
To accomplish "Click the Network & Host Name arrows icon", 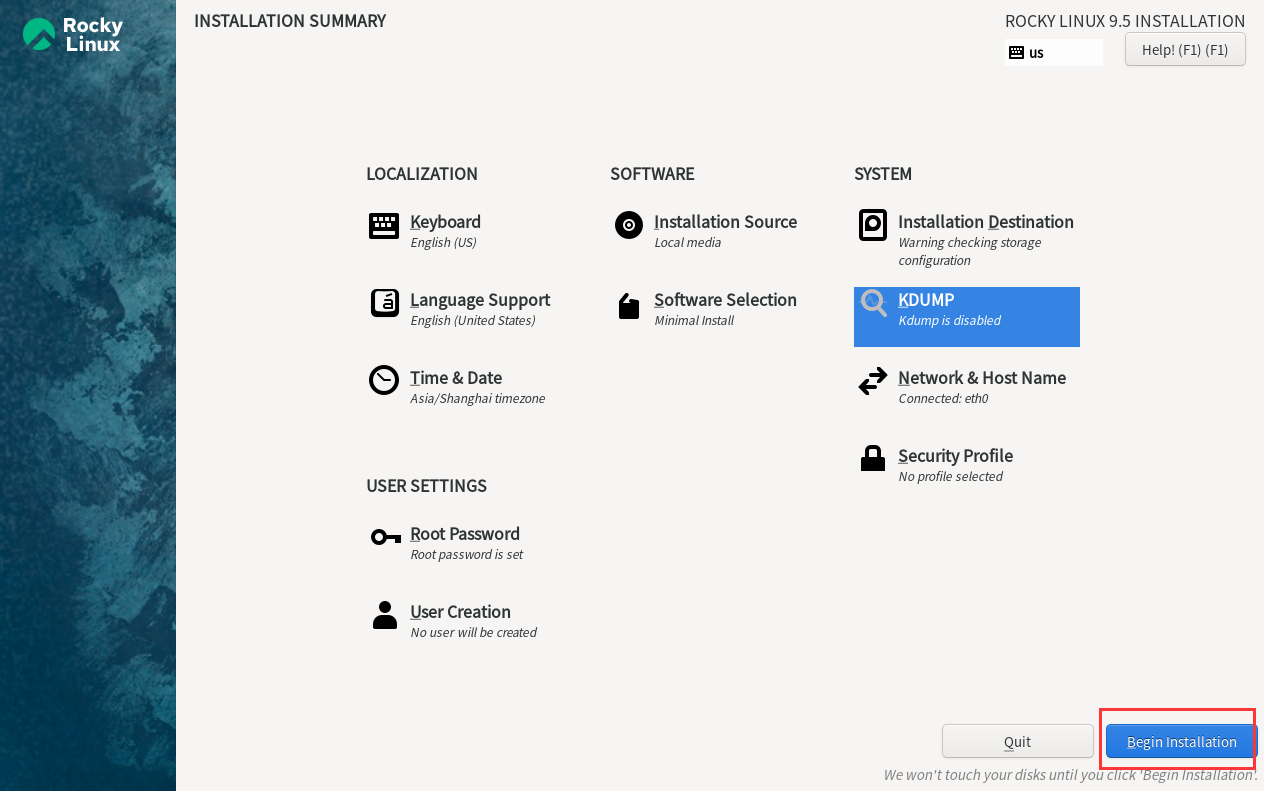I will coord(872,381).
